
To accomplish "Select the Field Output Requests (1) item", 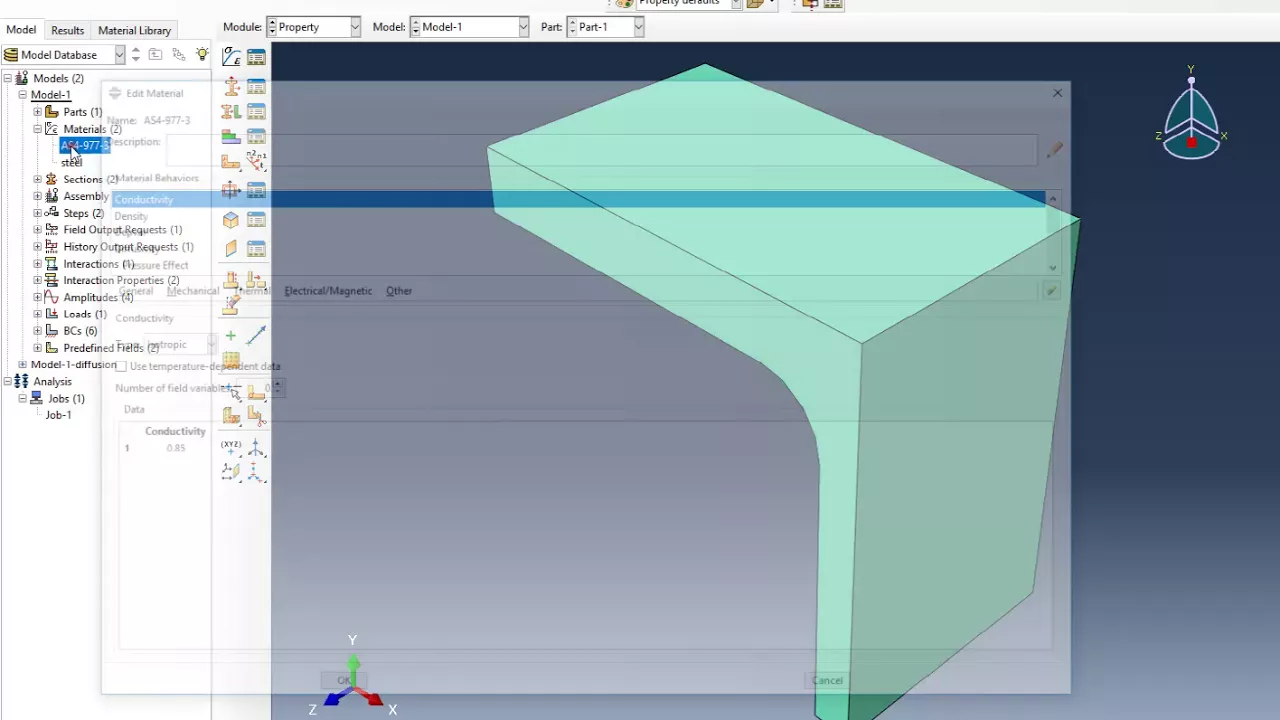I will tap(122, 230).
